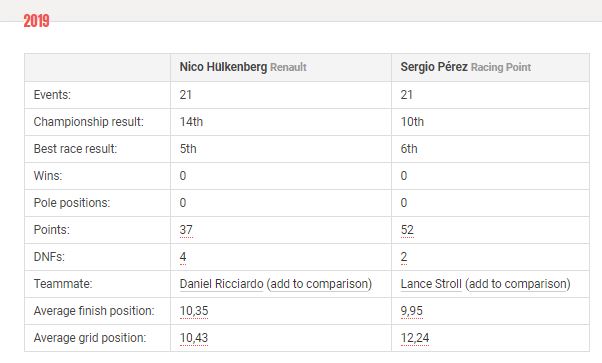Click Hülkenberg's 37 points value
Viewport: 602px width, 363px height.
pyautogui.click(x=186, y=230)
